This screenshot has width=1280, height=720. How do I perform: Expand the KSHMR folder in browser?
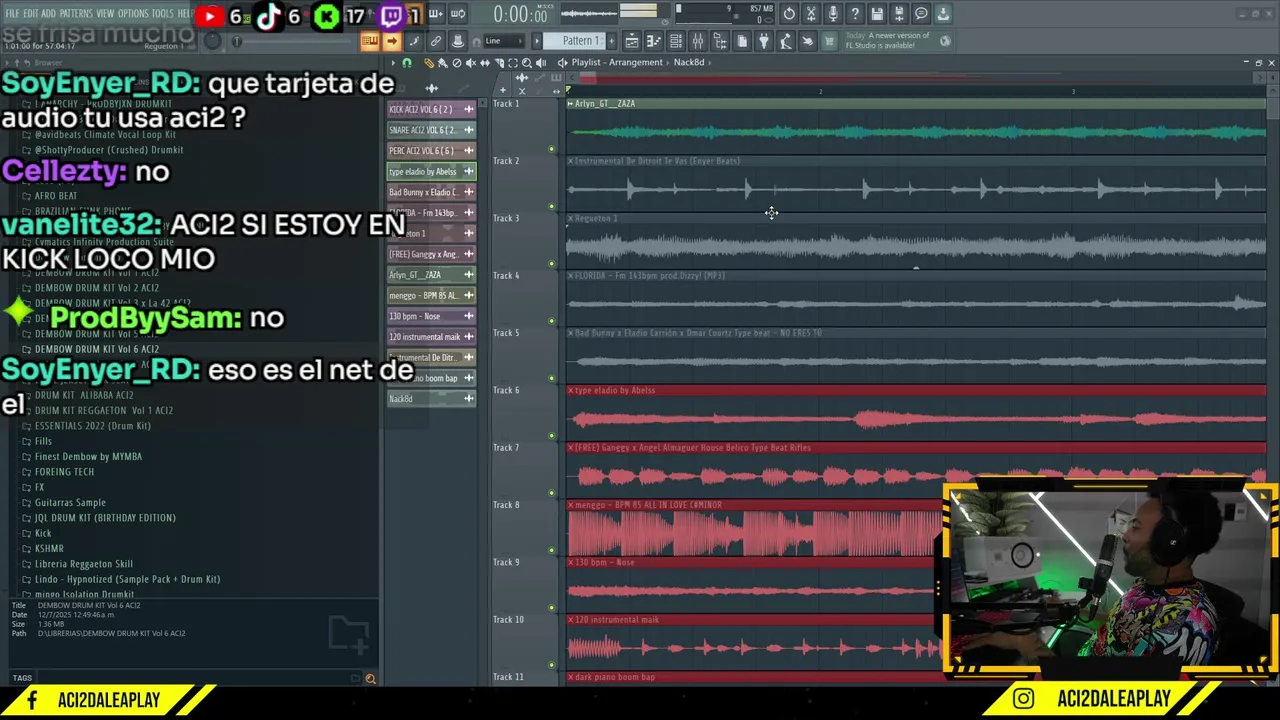click(x=49, y=548)
